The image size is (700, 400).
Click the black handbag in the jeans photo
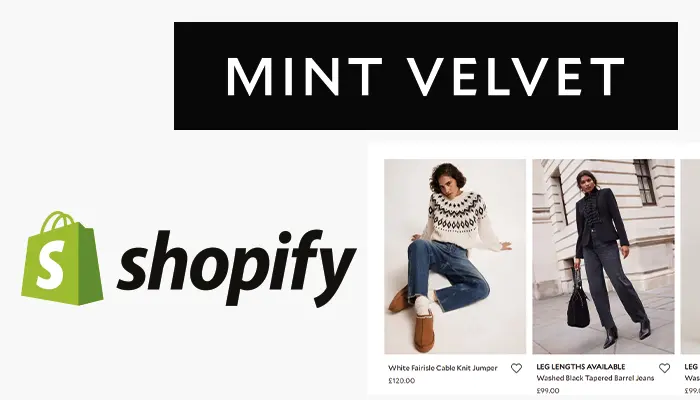click(579, 299)
